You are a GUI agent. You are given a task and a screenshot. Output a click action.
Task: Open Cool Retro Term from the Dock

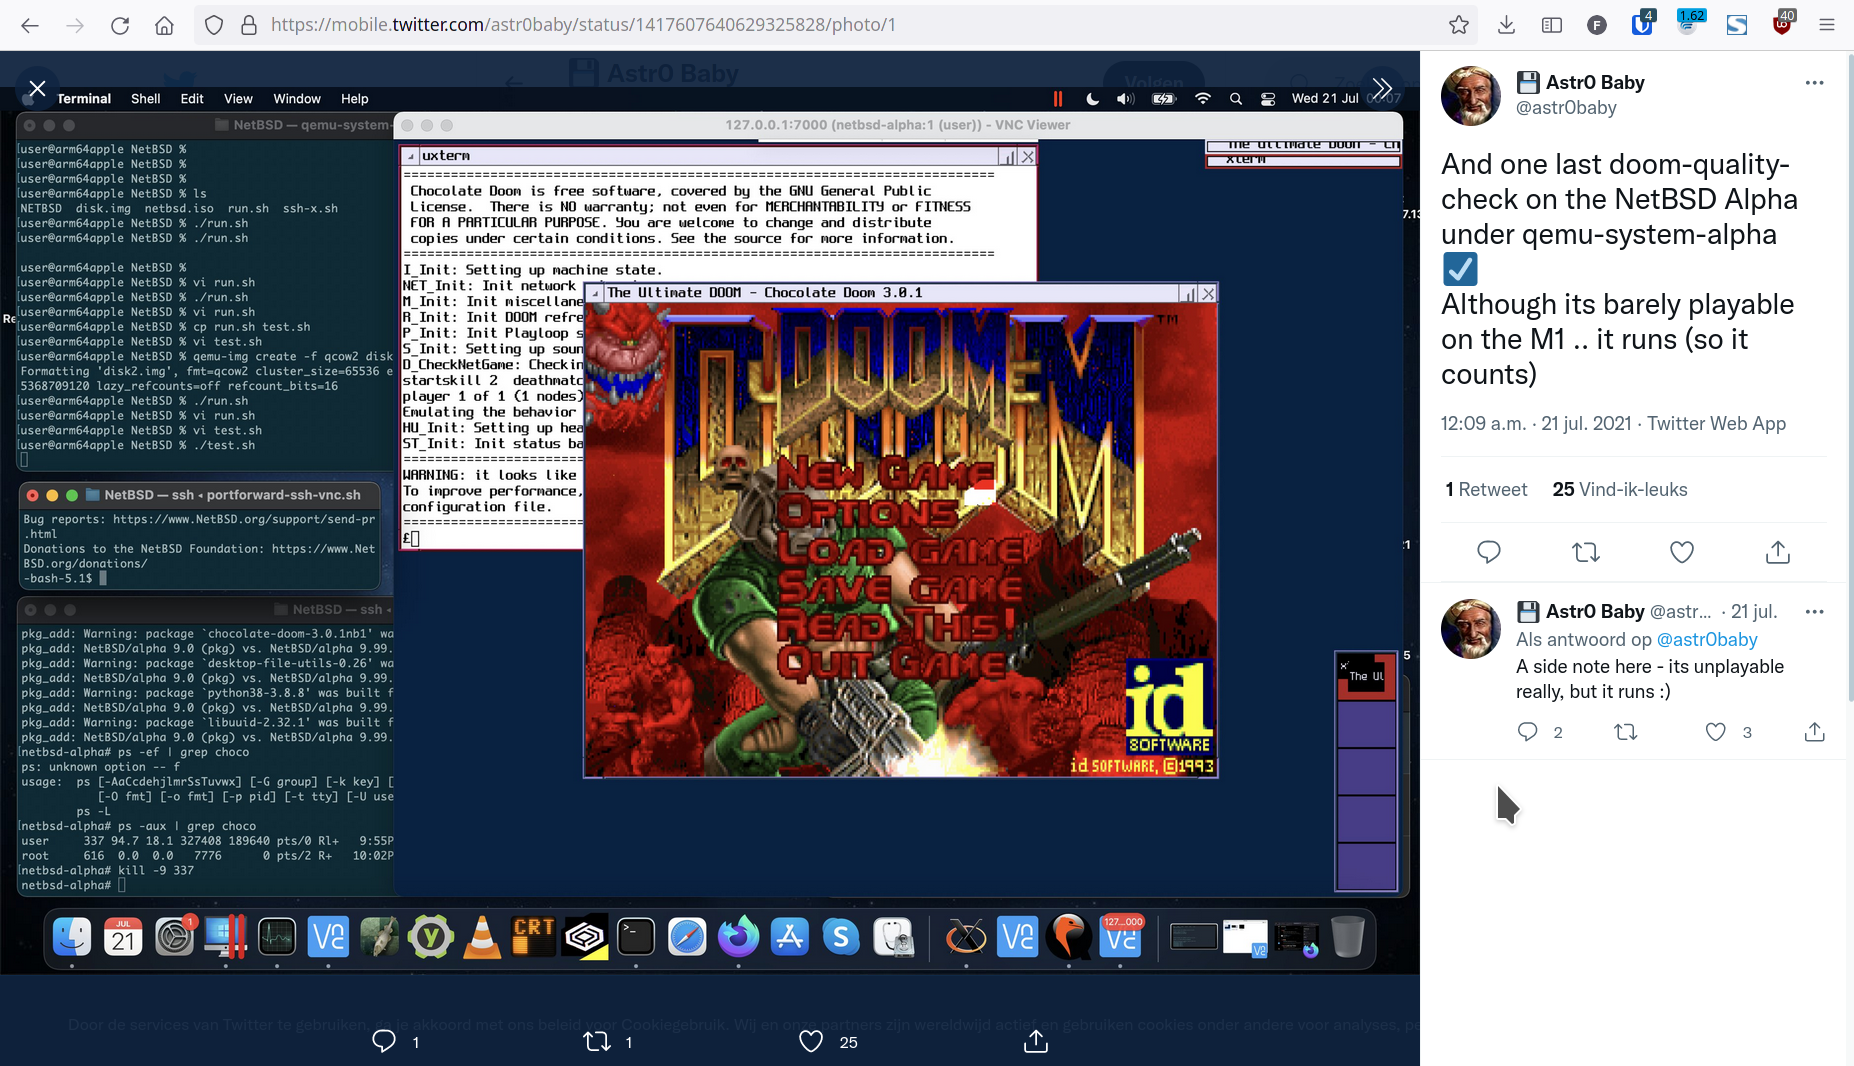(533, 937)
